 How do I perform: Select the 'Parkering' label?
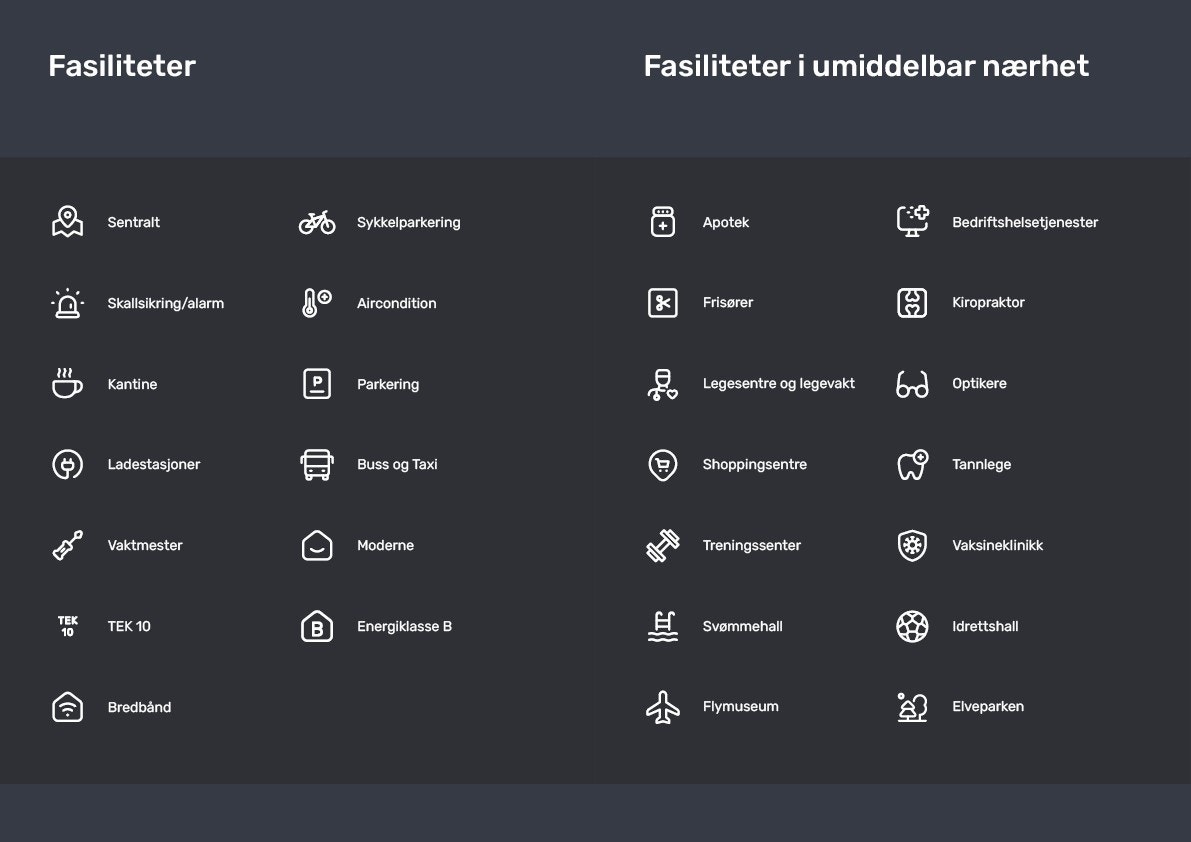click(388, 384)
